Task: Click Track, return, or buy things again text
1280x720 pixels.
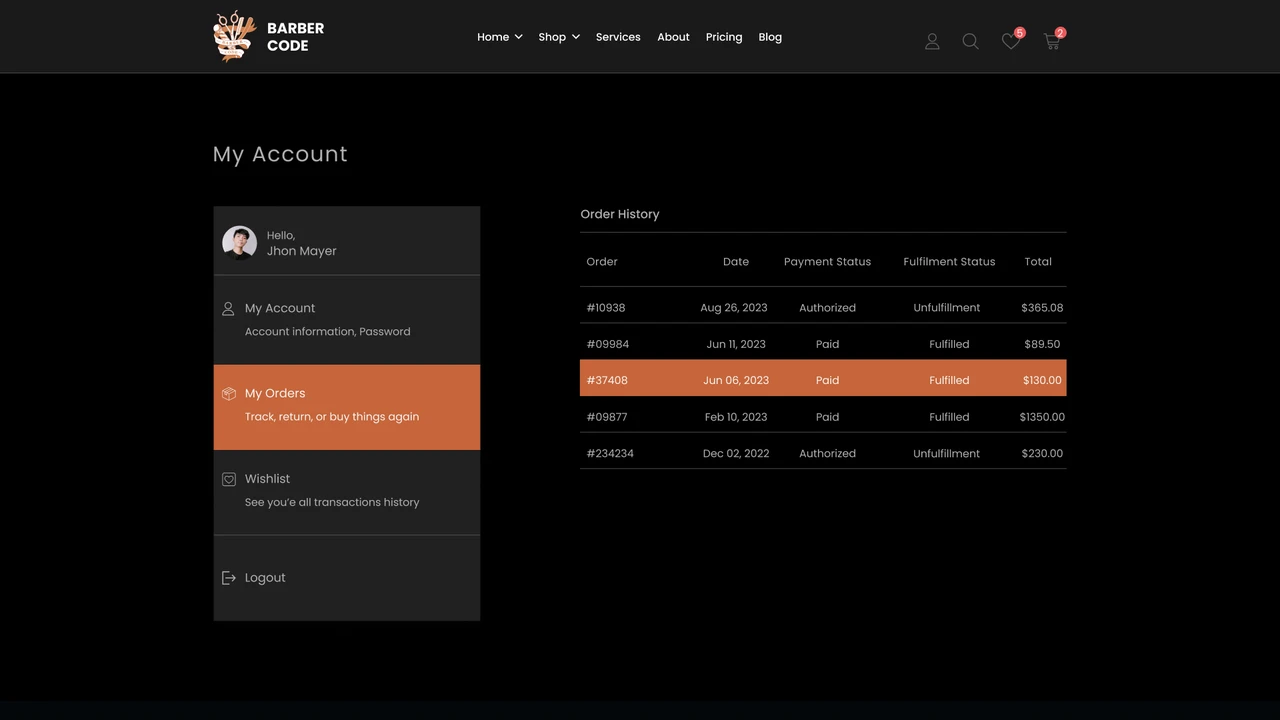Action: [332, 417]
